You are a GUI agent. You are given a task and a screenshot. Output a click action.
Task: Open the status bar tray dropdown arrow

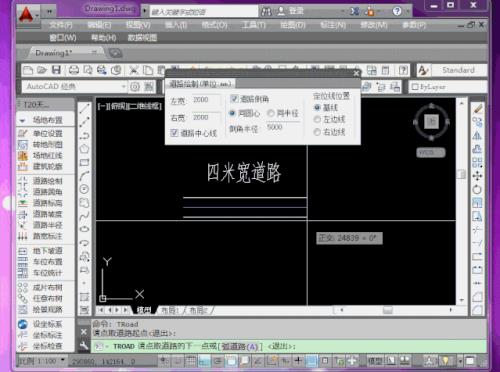coord(460,361)
